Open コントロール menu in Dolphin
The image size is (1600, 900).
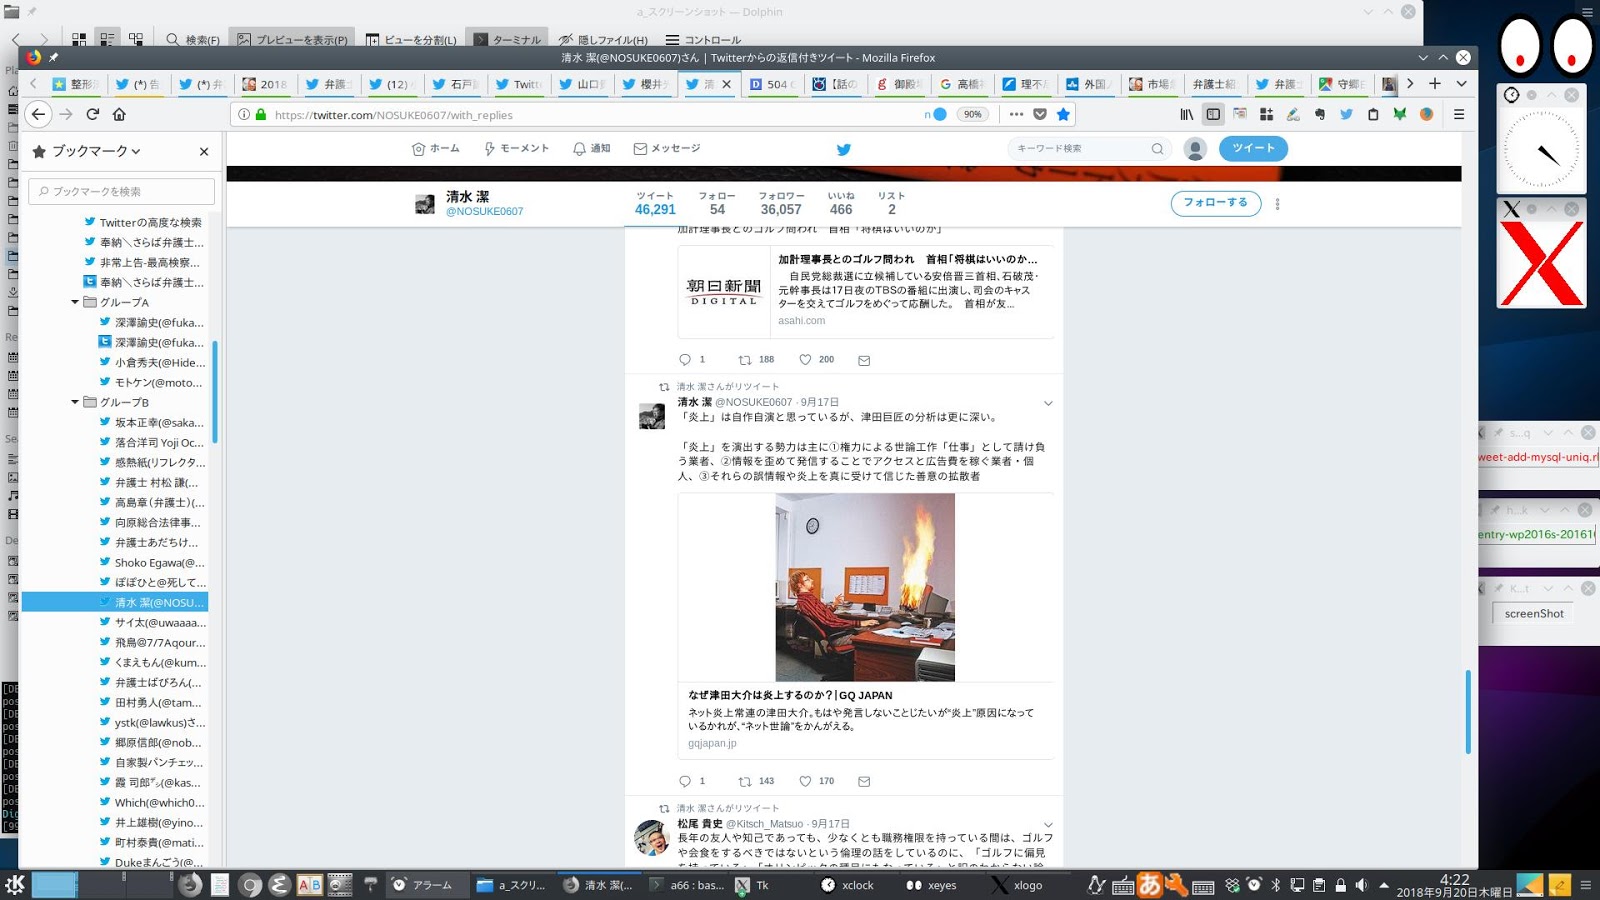[x=703, y=40]
